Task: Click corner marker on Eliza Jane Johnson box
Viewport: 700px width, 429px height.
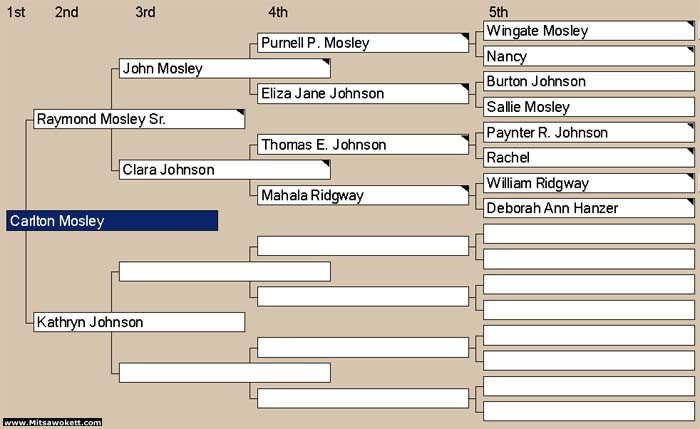Action: pyautogui.click(x=465, y=87)
